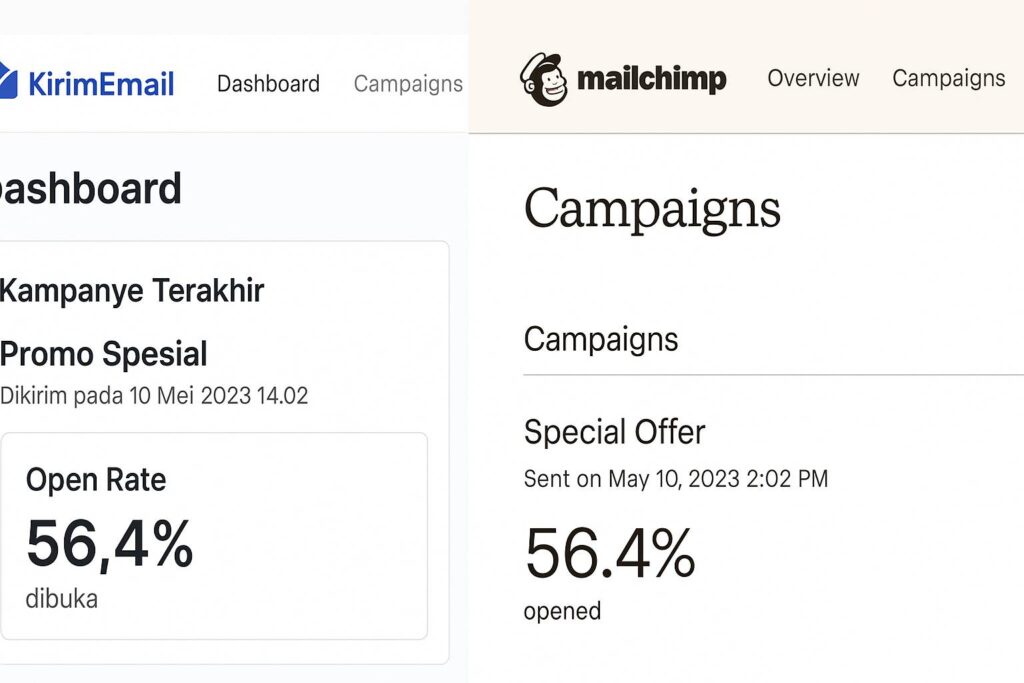The image size is (1024, 683).
Task: Select the Open Rate stat card title
Action: pos(96,480)
